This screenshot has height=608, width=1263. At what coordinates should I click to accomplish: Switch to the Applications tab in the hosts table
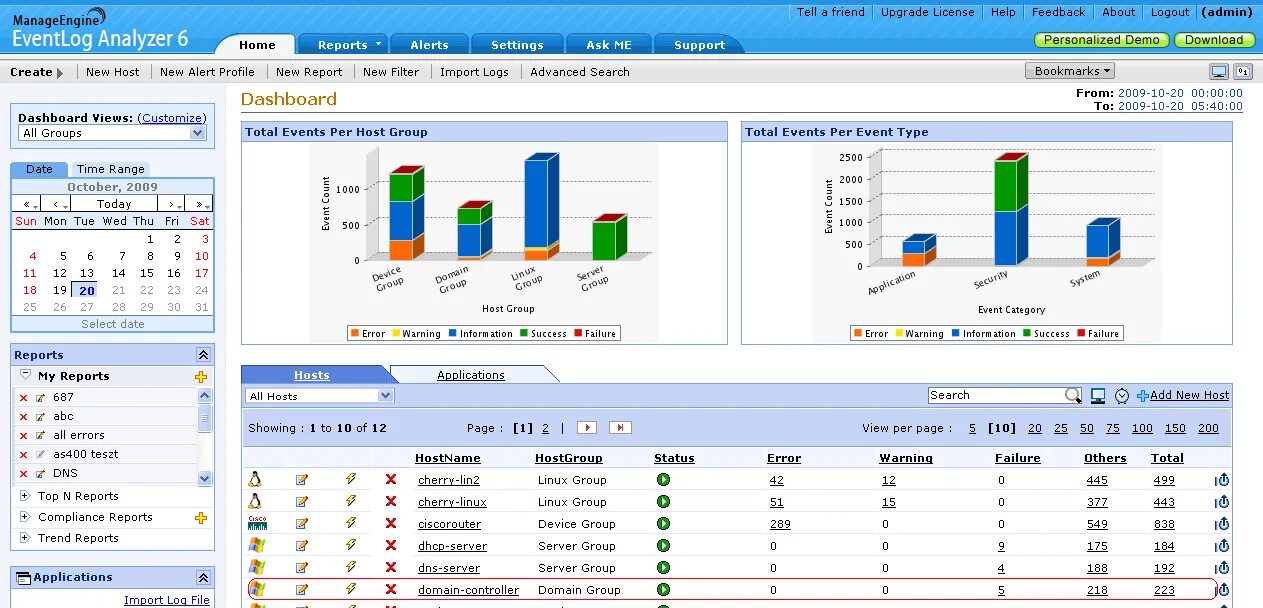click(470, 375)
